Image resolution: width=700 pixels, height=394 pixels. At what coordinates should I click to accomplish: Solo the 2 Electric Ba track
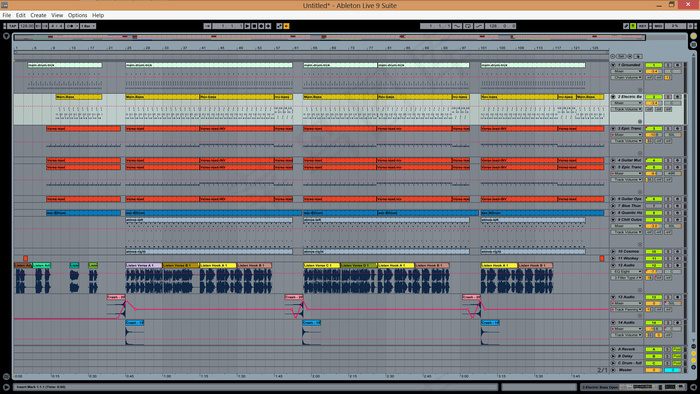tap(668, 96)
